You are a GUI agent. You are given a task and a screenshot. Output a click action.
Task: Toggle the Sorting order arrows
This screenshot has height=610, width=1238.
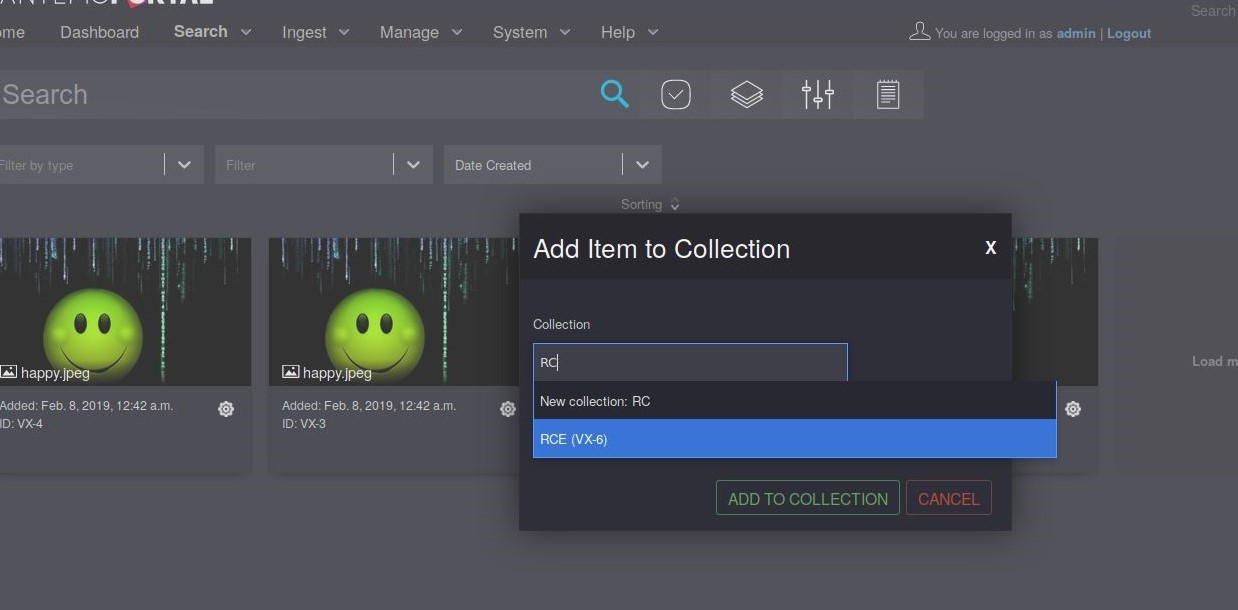675,204
